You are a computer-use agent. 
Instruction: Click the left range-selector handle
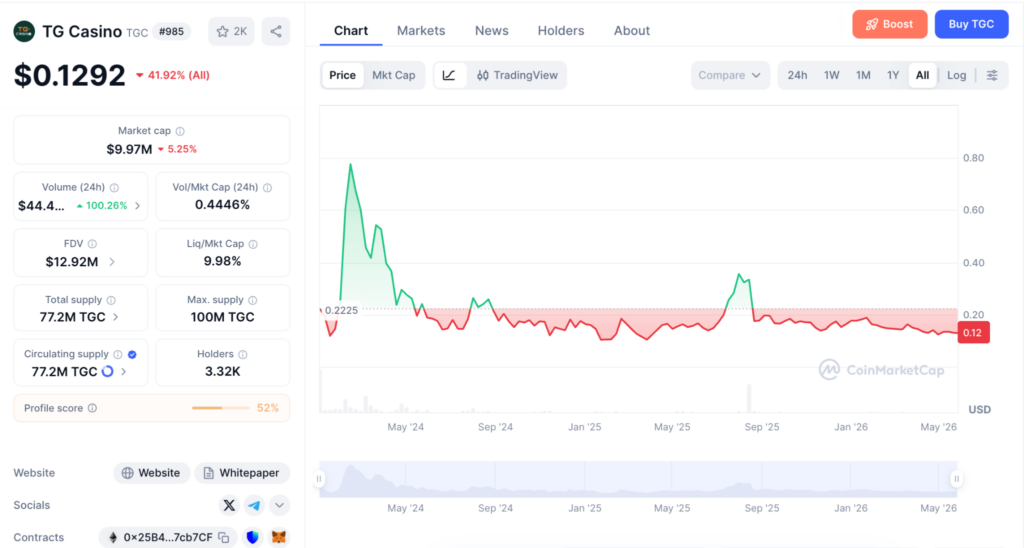coord(319,479)
